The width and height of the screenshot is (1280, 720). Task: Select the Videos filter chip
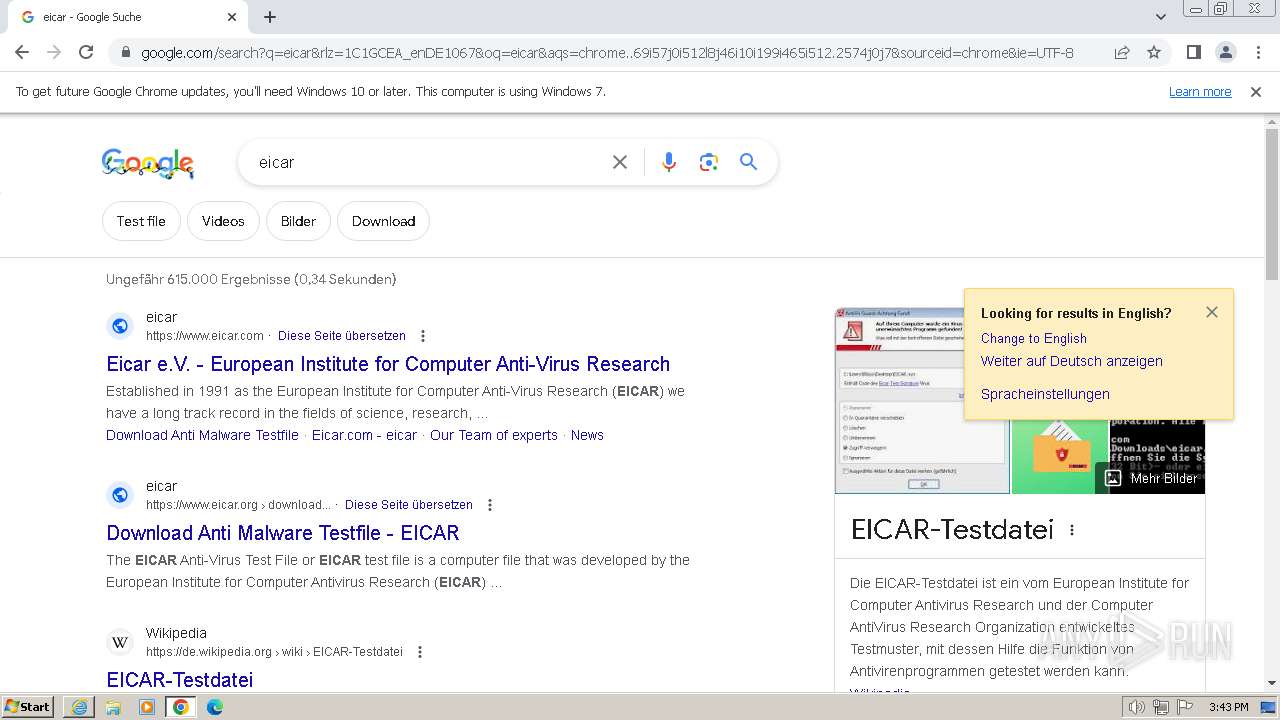pos(223,221)
